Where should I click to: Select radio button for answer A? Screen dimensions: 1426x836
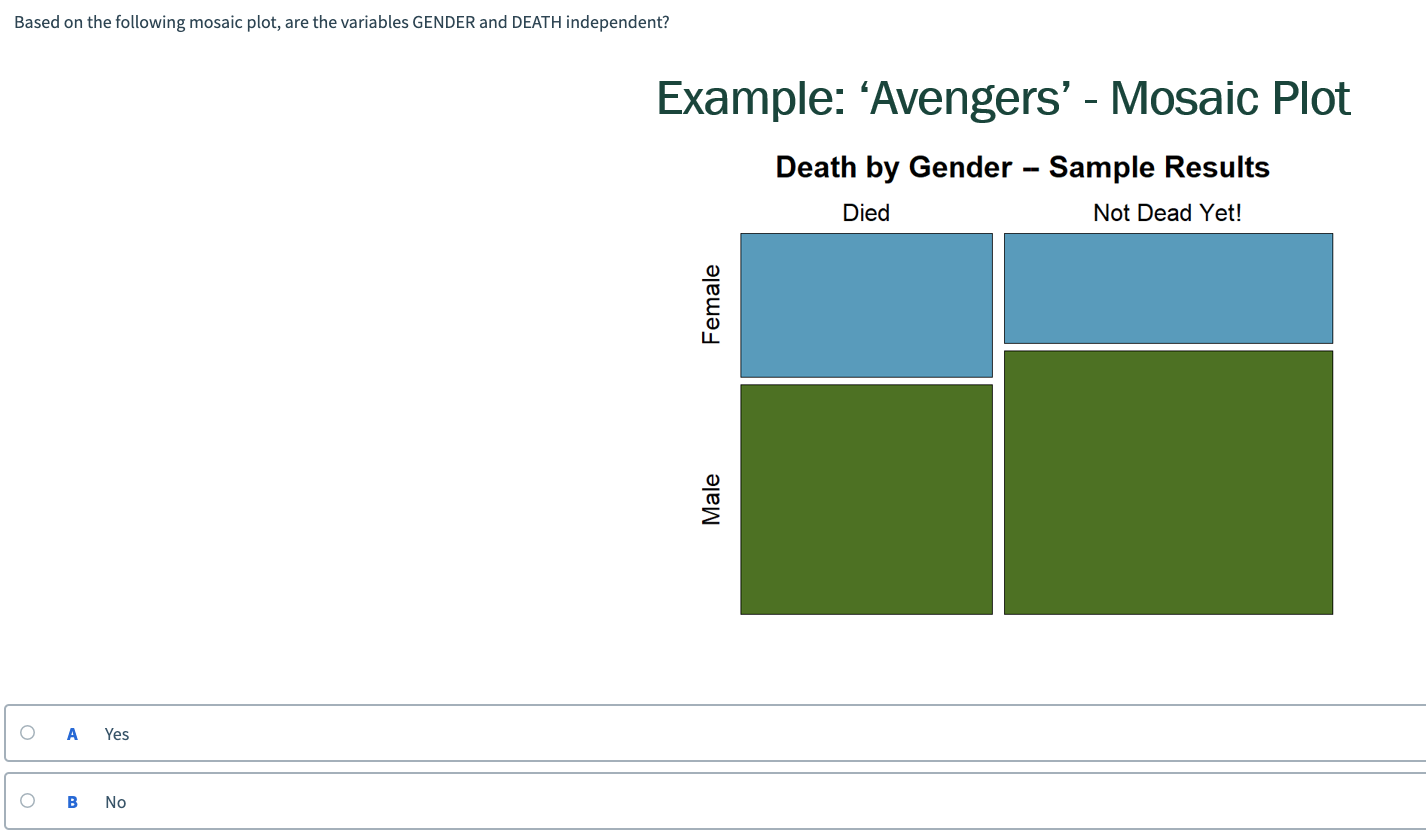(27, 733)
